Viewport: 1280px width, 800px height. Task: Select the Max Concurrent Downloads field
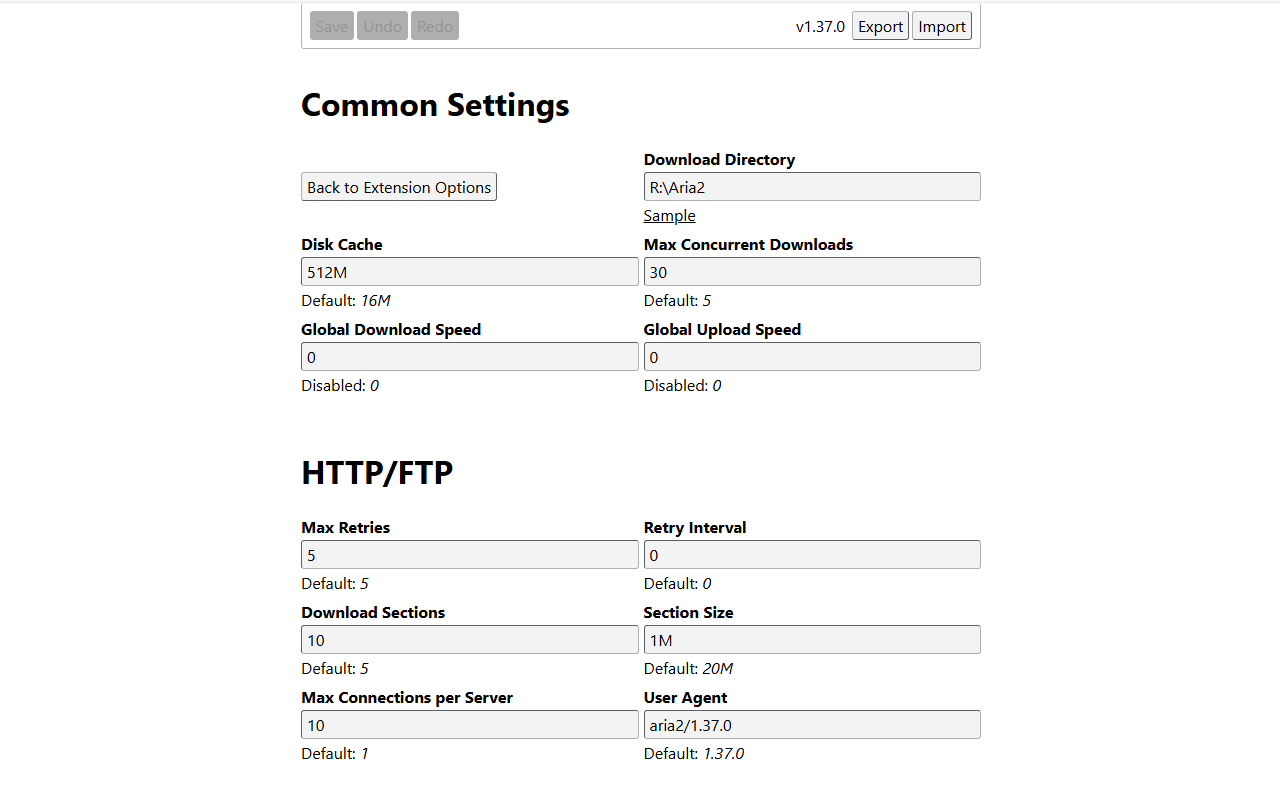811,272
